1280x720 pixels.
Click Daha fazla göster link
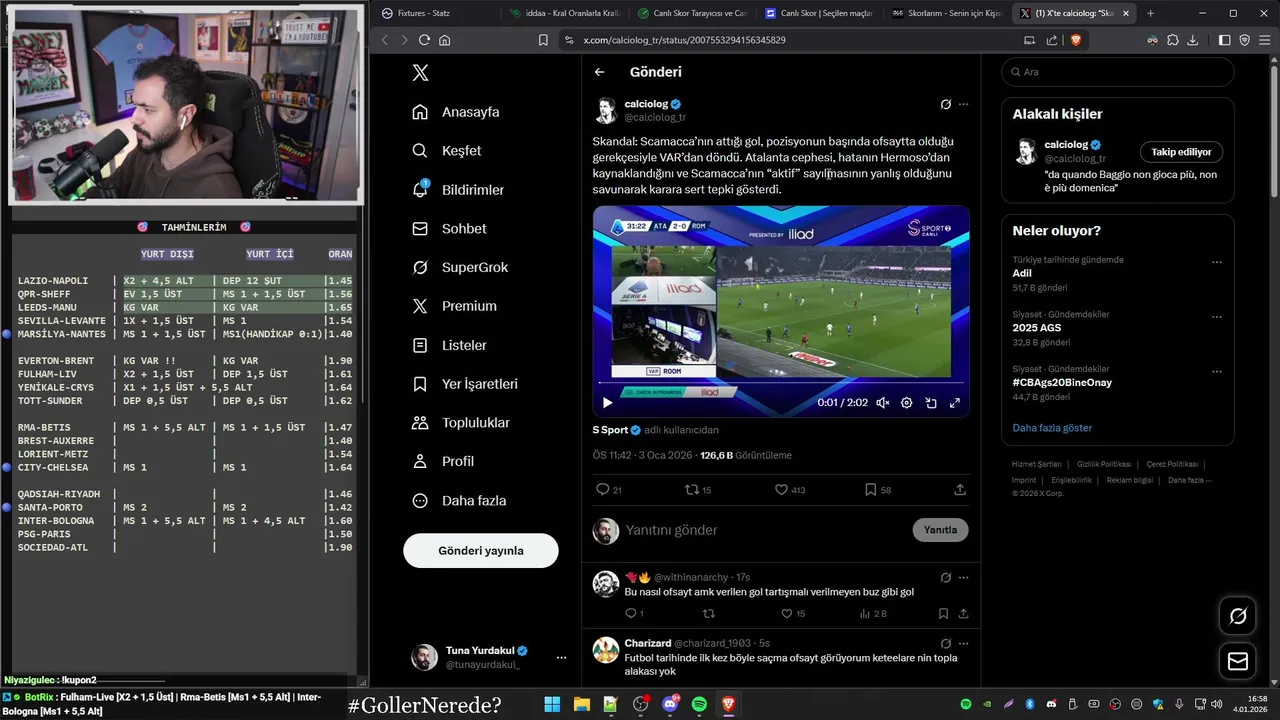[1052, 428]
